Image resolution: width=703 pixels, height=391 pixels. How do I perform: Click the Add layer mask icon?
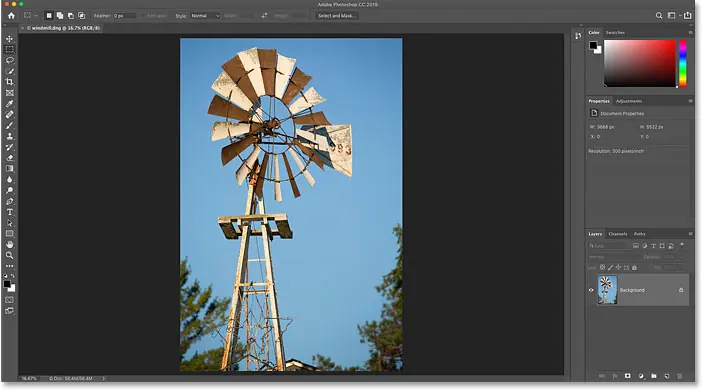tap(628, 376)
